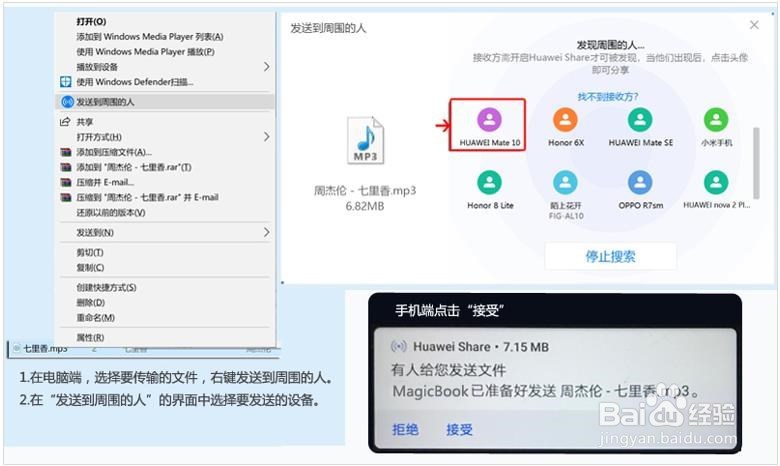Tap 接受 in the Huawei Share notification
Viewport: 780px width, 466px height.
point(459,430)
